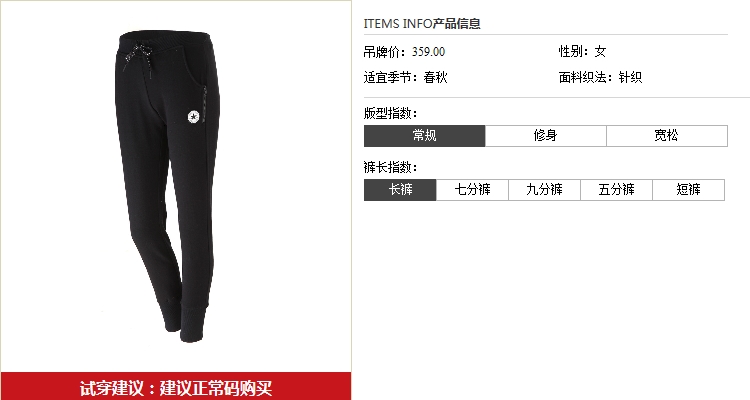Click the 裤长指数 label

(390, 167)
